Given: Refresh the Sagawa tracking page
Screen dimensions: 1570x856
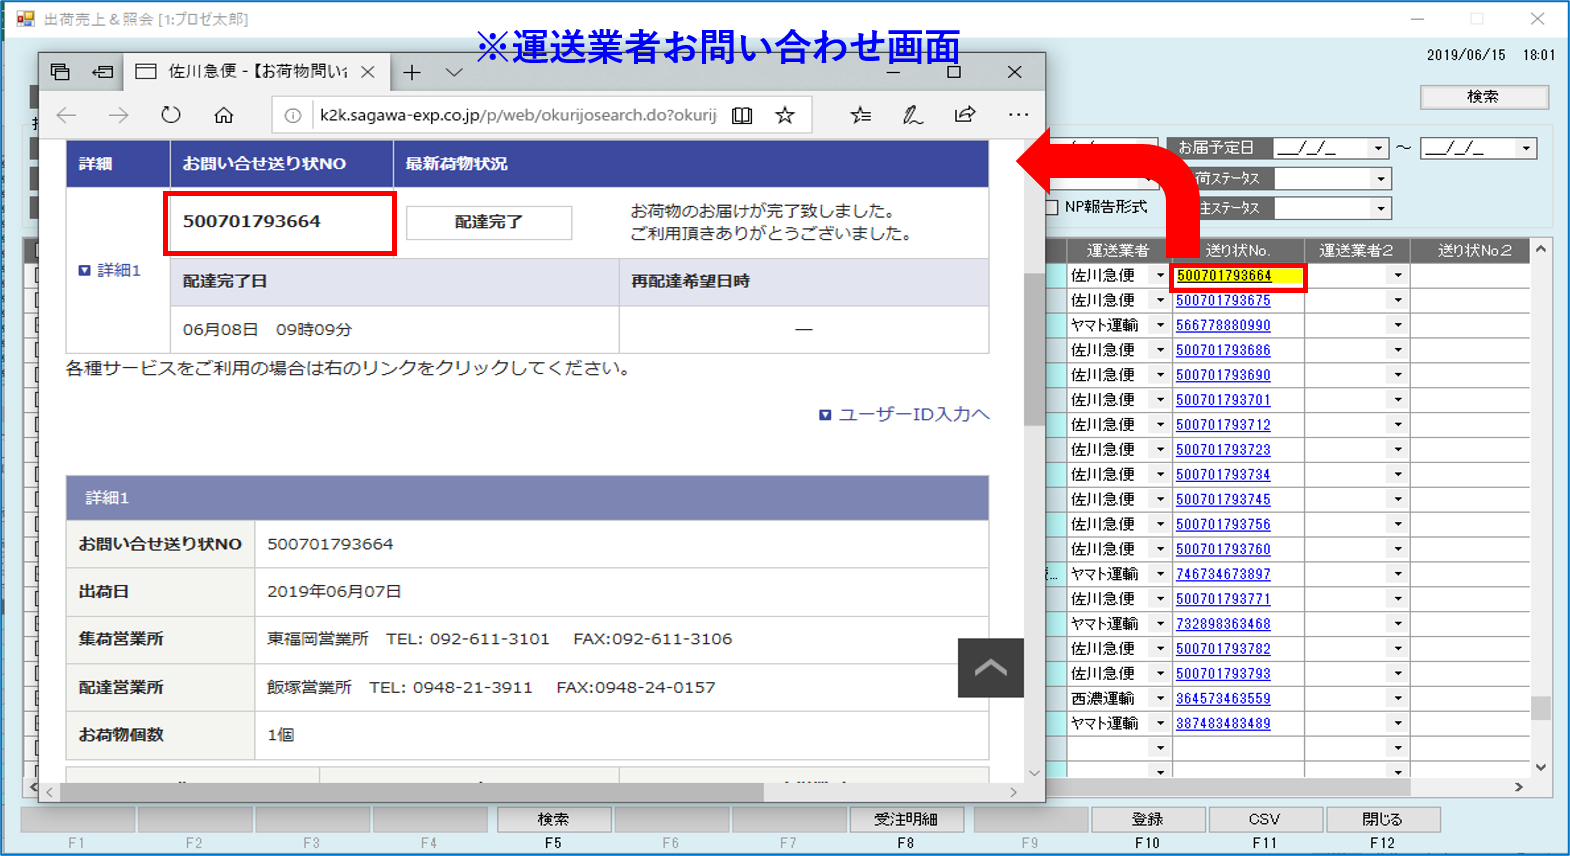Looking at the screenshot, I should coord(171,115).
